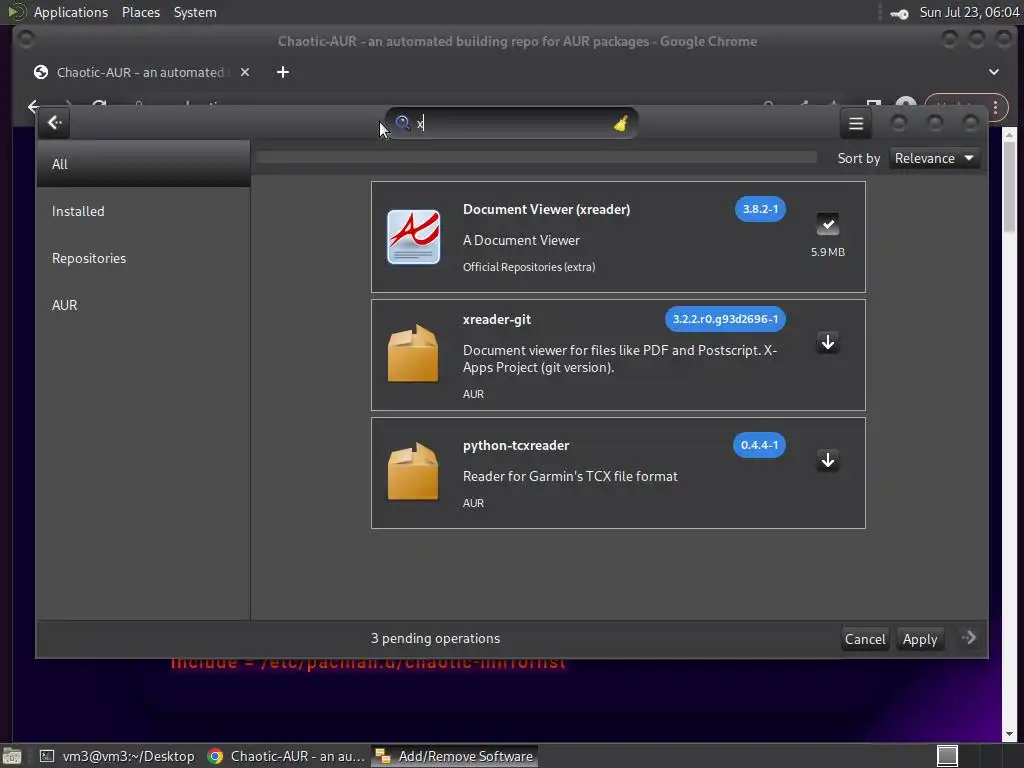Uncheck the installed Document Viewer xreader checkbox
This screenshot has height=768, width=1024.
coord(827,224)
